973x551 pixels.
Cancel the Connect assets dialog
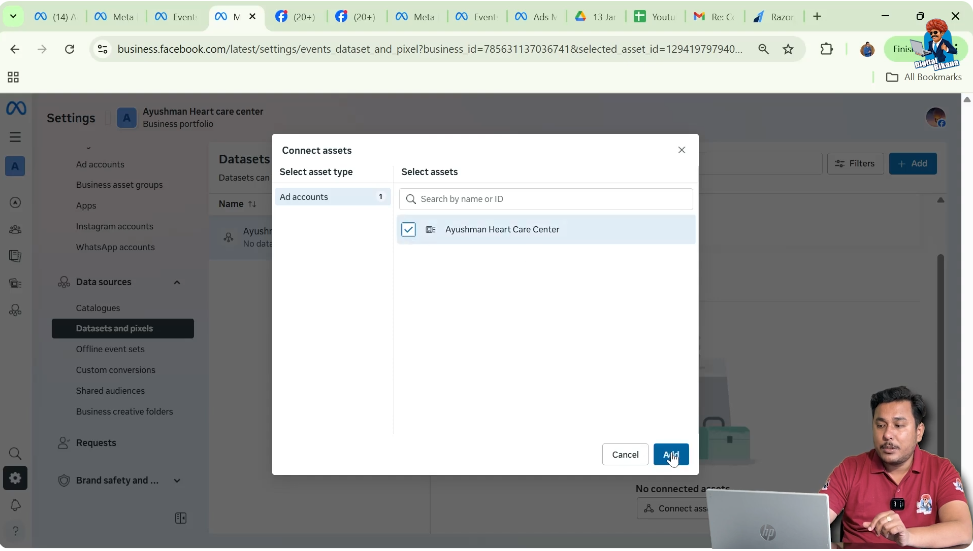(x=625, y=455)
